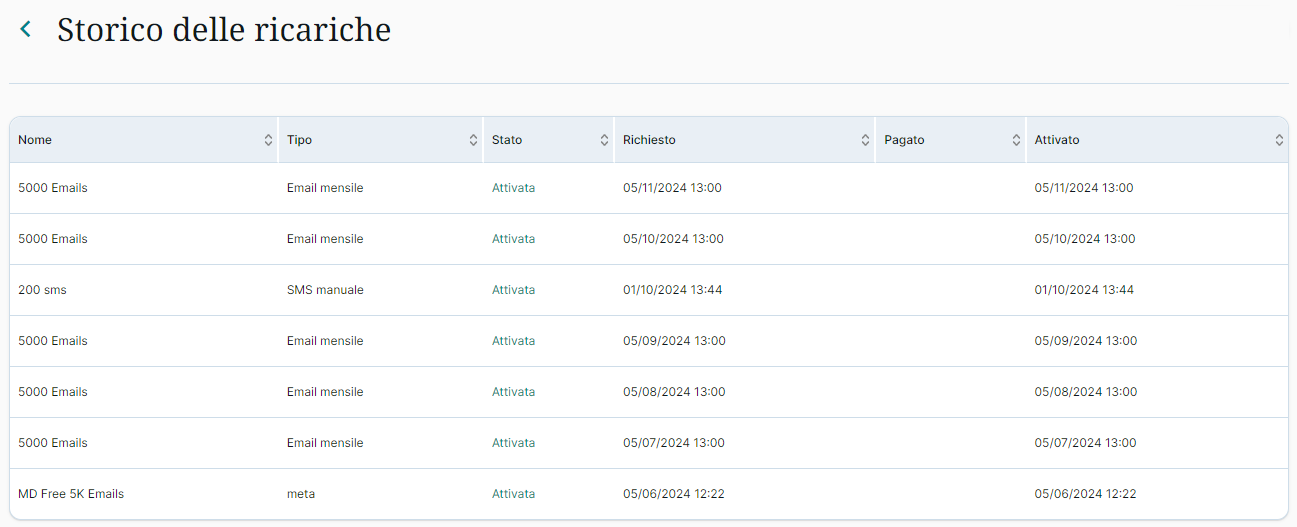Select the 5000 Emails row requested 05/10/2024
The width and height of the screenshot is (1297, 527).
pos(53,239)
